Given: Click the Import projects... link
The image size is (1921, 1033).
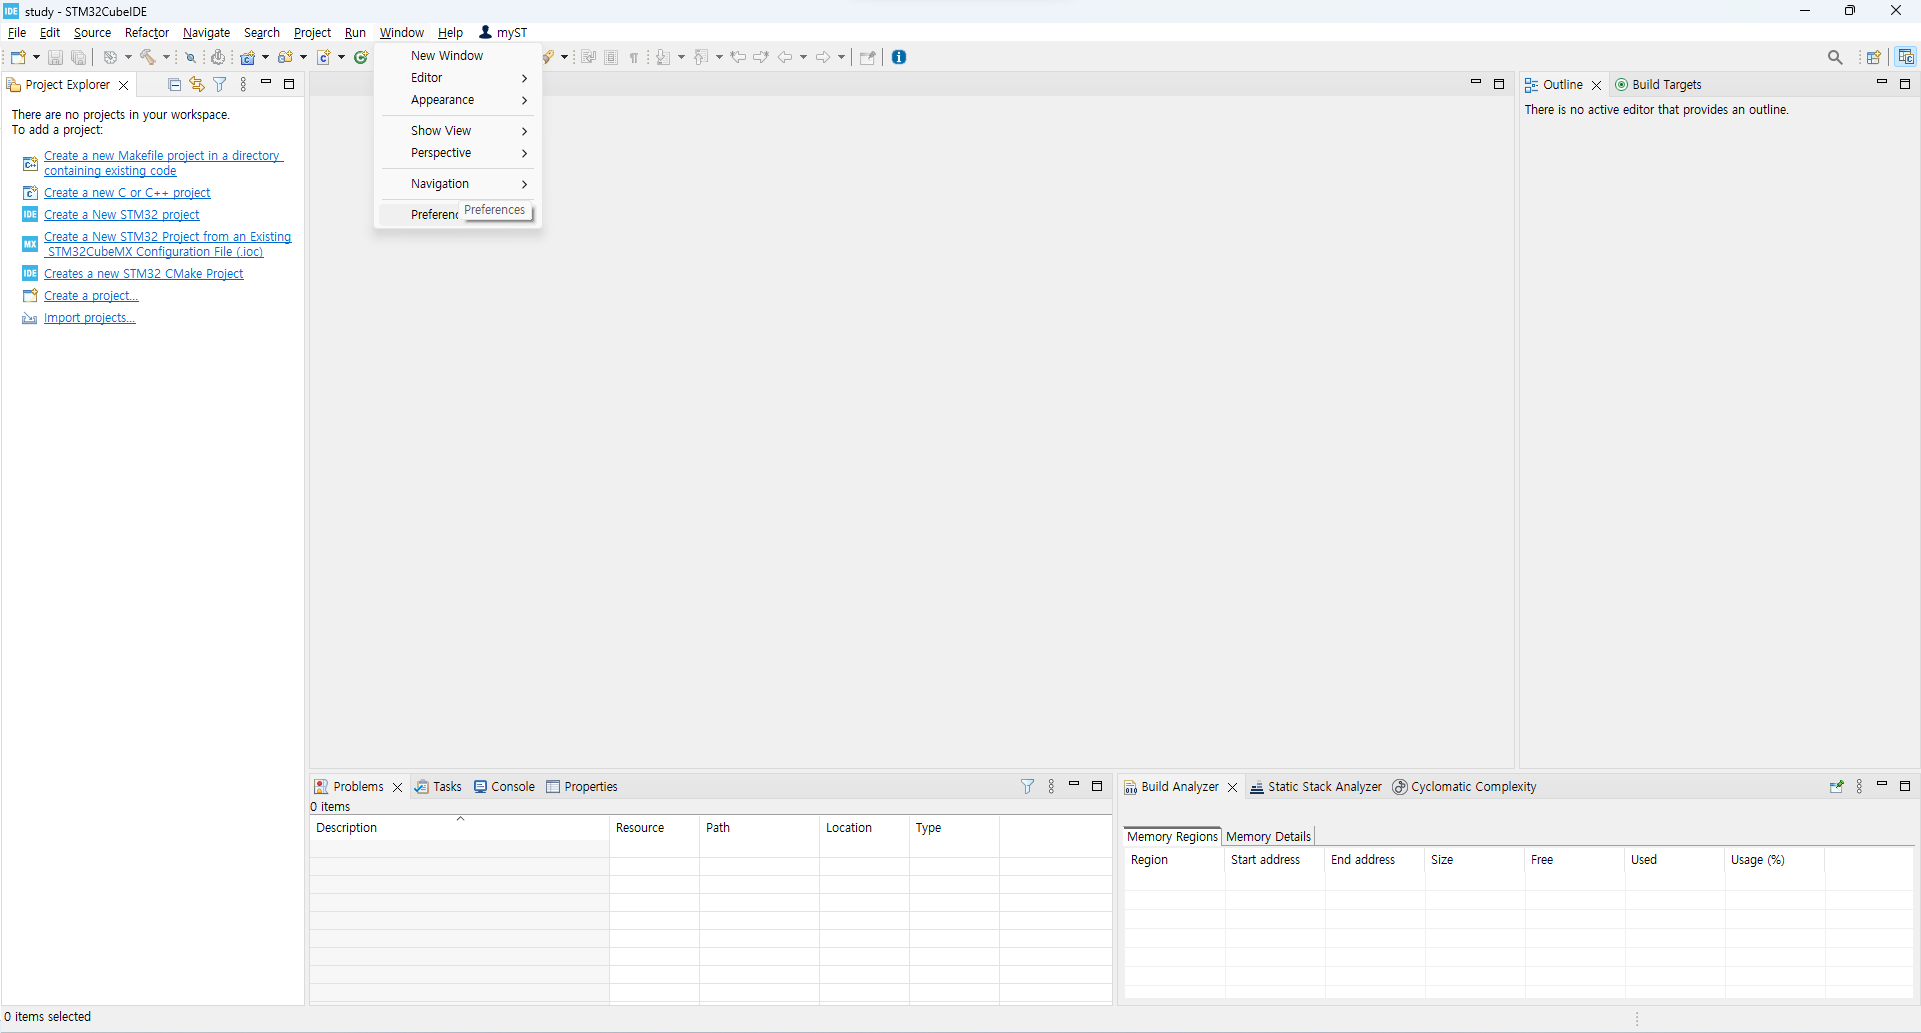Looking at the screenshot, I should pos(89,318).
